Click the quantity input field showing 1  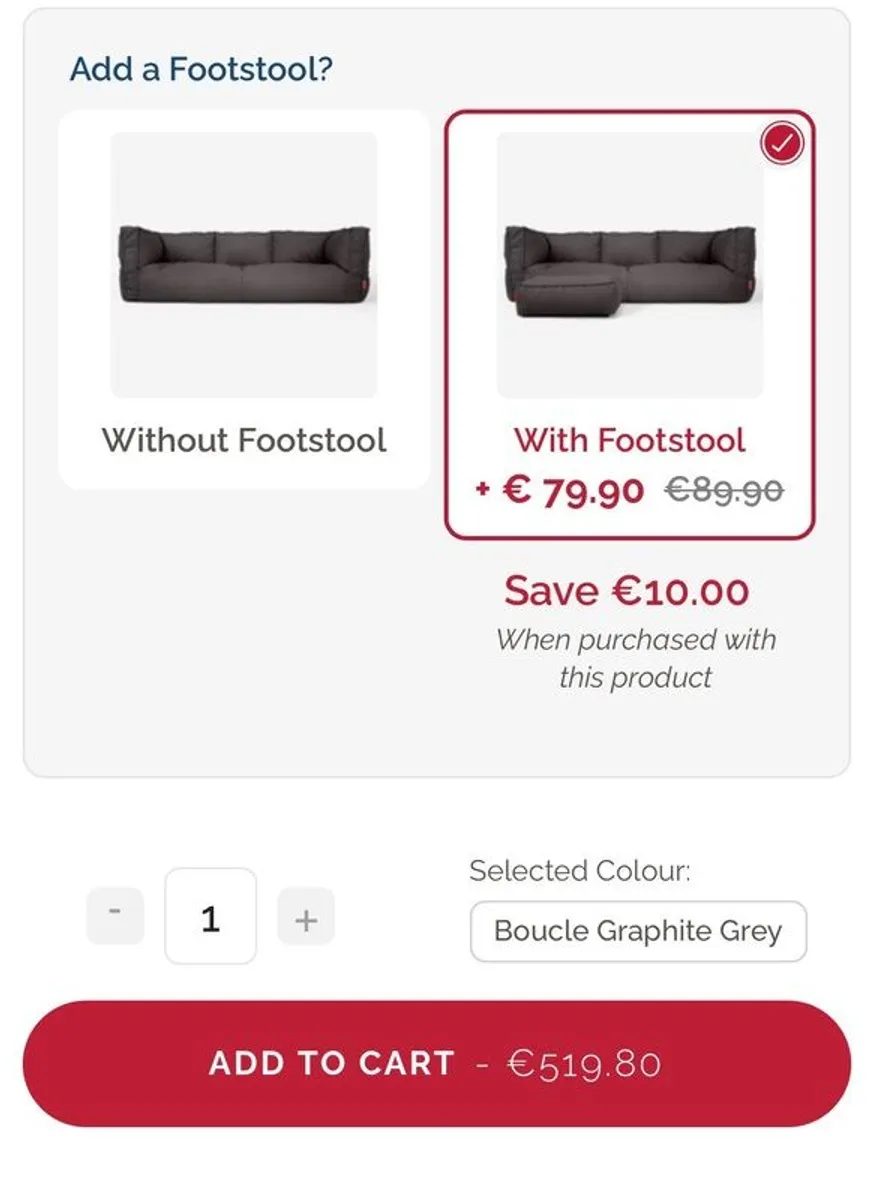(x=210, y=916)
